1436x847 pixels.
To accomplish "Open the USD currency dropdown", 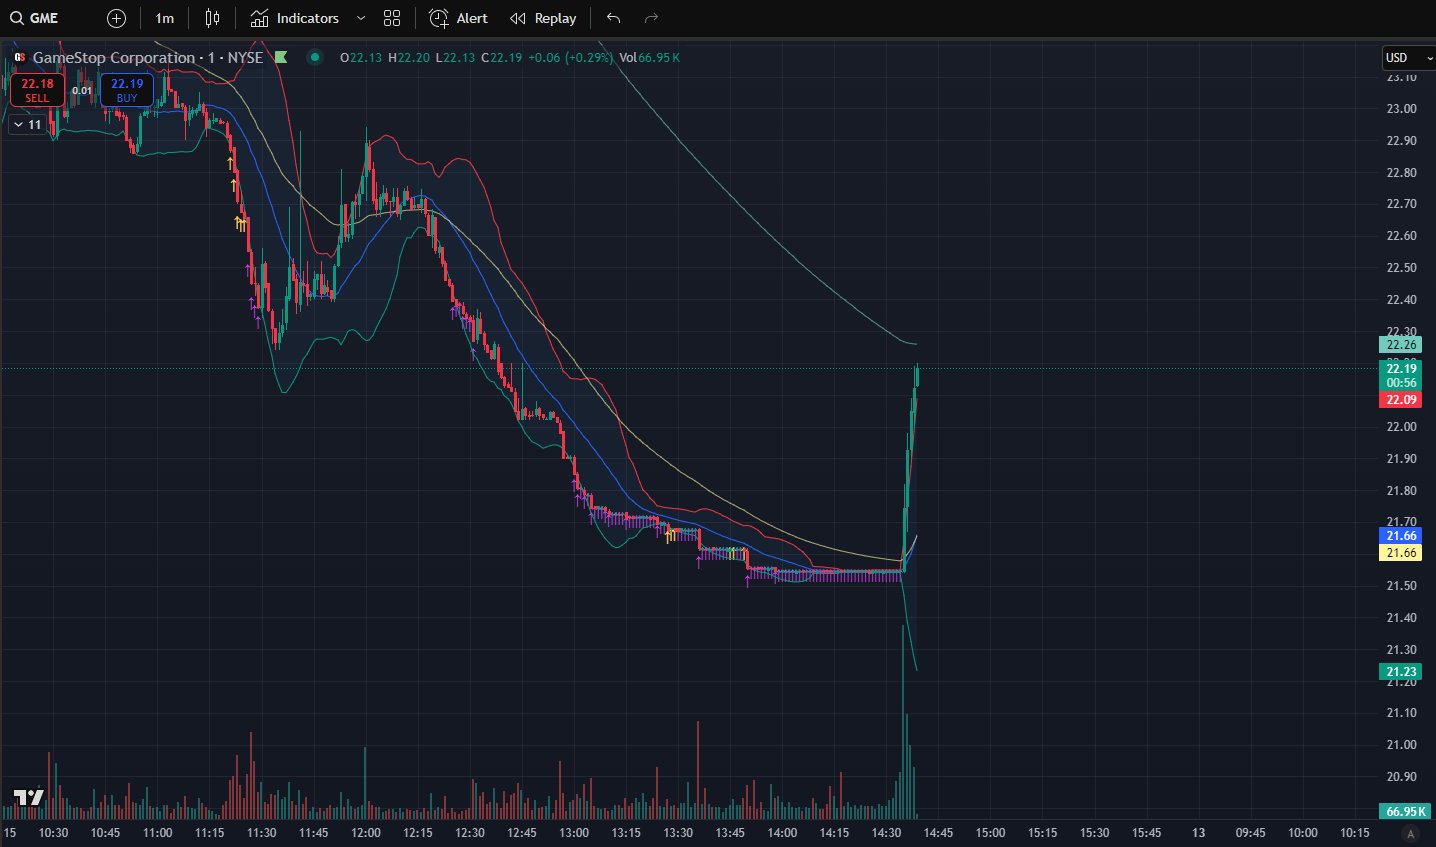I will (x=1408, y=58).
